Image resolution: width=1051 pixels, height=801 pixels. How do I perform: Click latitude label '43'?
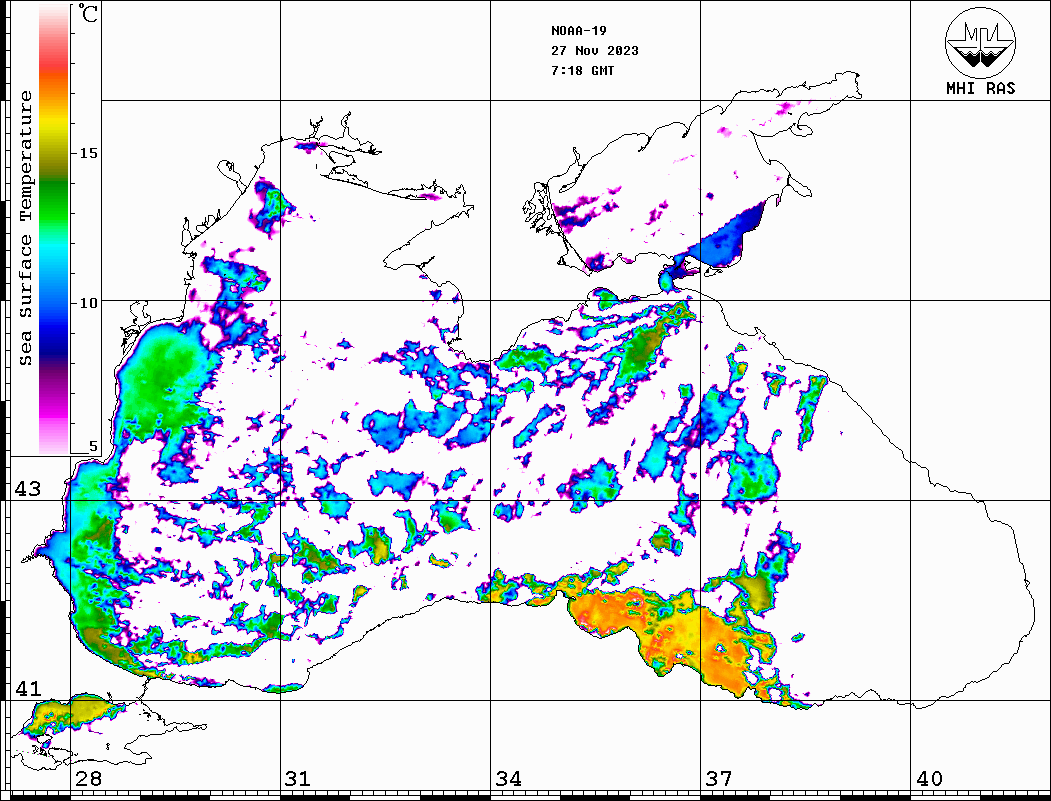tap(28, 489)
